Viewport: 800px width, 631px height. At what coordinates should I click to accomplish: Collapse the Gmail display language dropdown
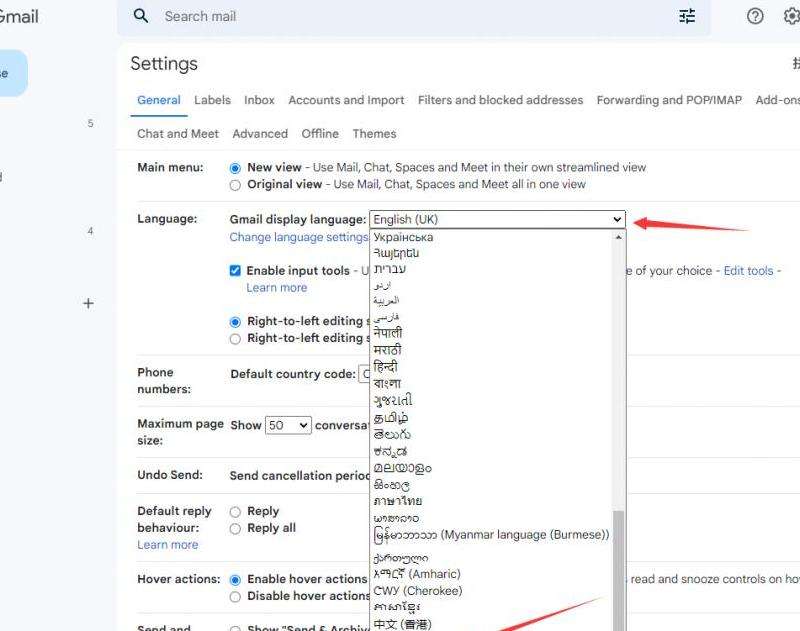pos(497,219)
